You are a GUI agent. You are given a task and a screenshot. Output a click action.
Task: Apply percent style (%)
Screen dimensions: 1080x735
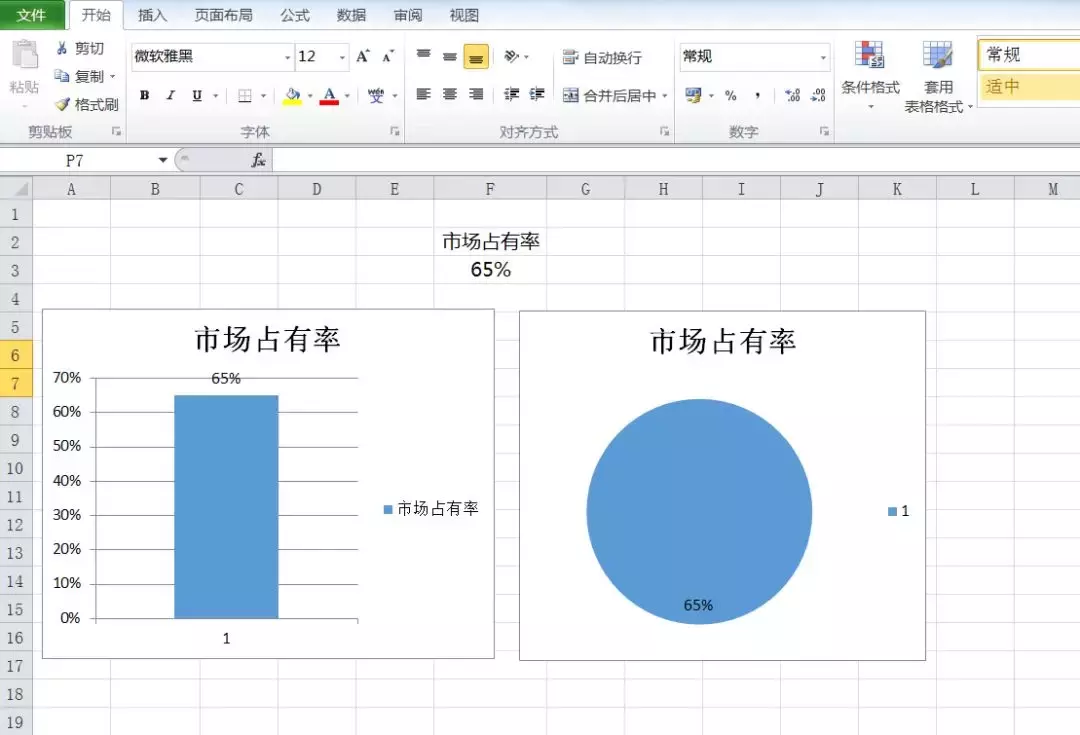[731, 95]
